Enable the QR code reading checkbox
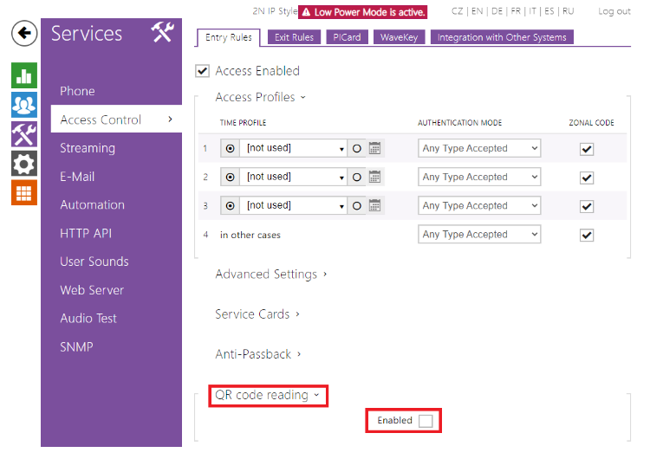650x459 pixels. 426,421
